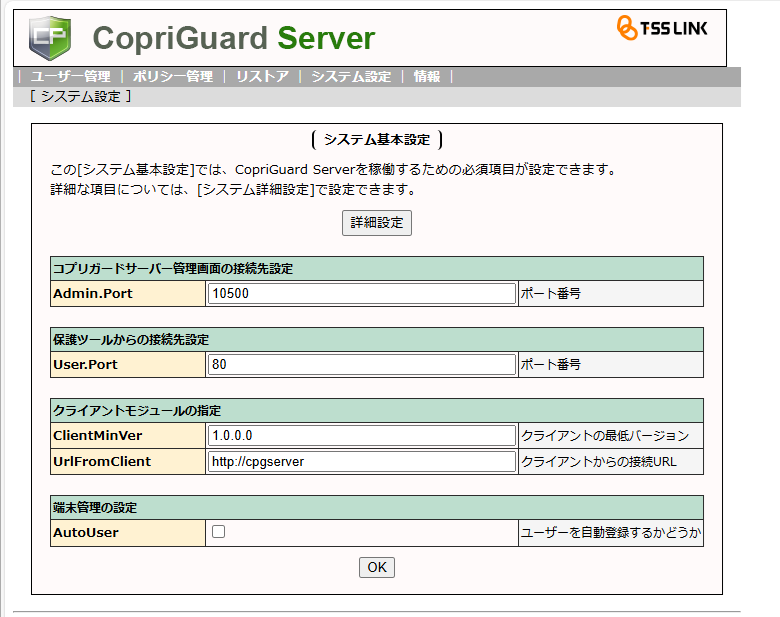Focus the Admin.Port input field
This screenshot has width=780, height=617.
coord(362,294)
